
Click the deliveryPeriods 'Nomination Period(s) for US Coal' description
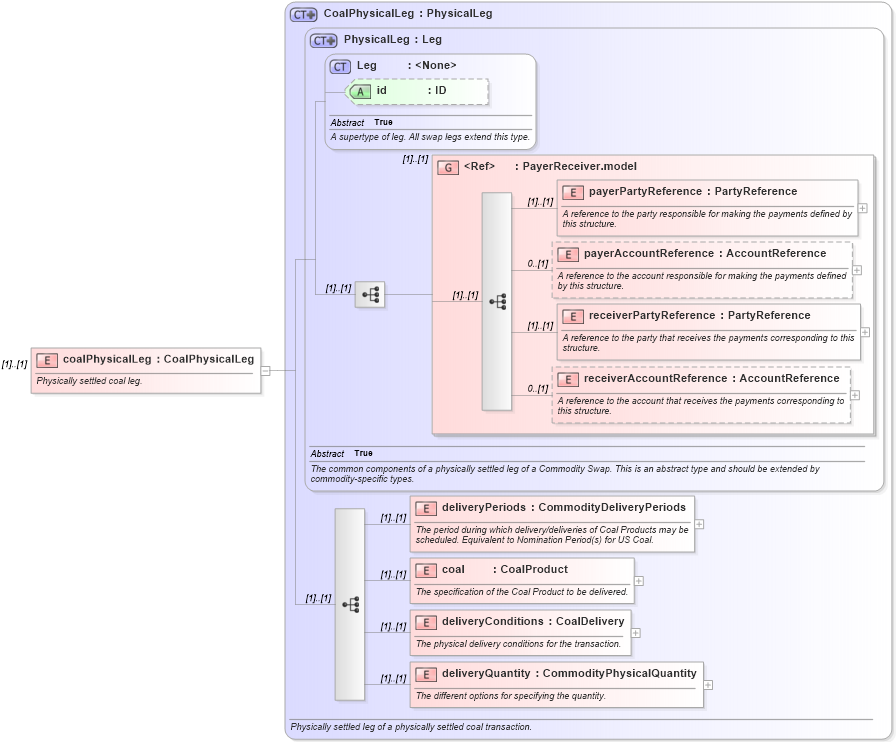click(552, 534)
